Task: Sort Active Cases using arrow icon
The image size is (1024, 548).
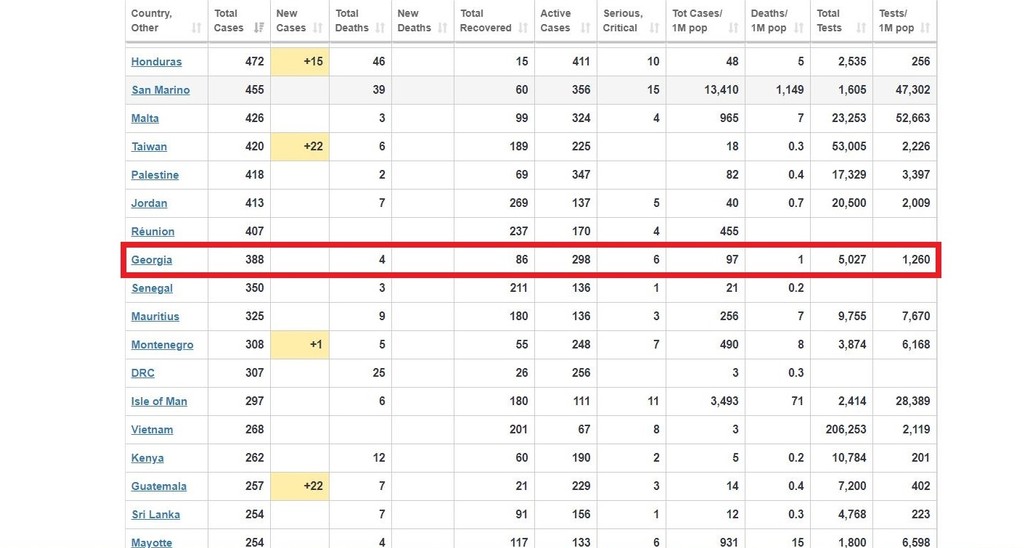Action: [x=585, y=28]
